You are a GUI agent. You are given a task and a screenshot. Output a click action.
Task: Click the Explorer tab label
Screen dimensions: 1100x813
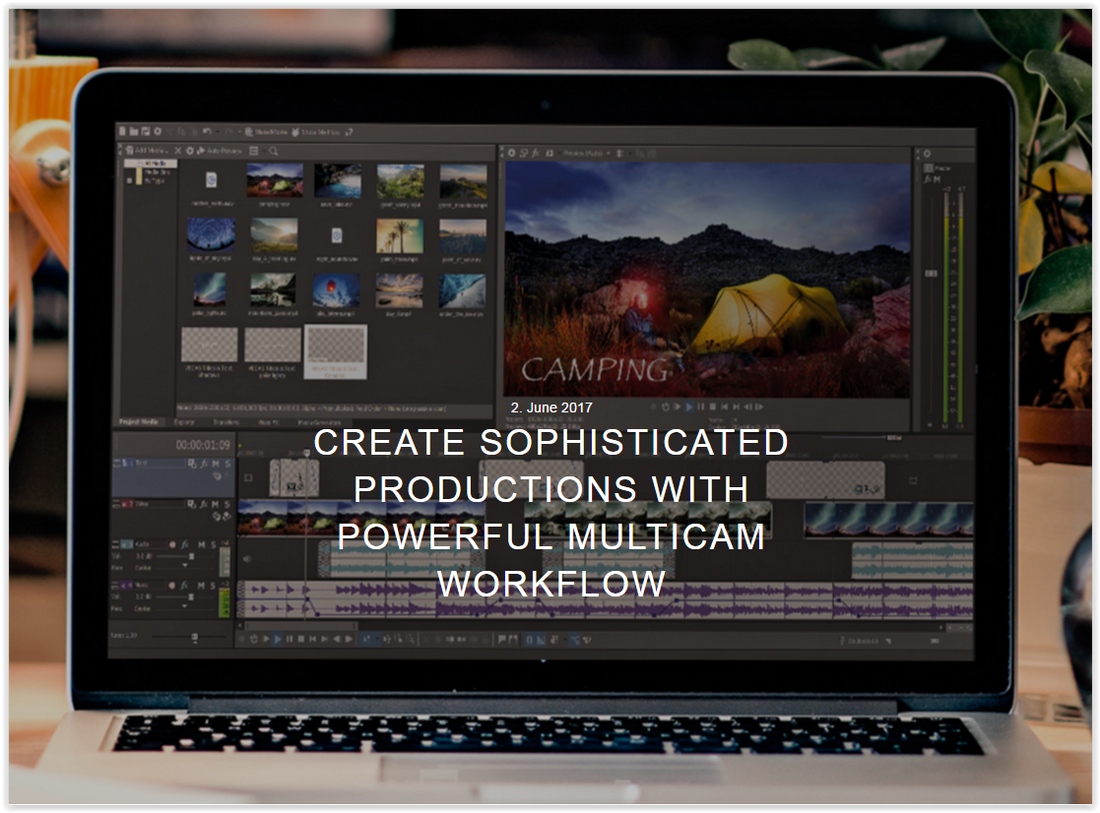click(x=185, y=422)
